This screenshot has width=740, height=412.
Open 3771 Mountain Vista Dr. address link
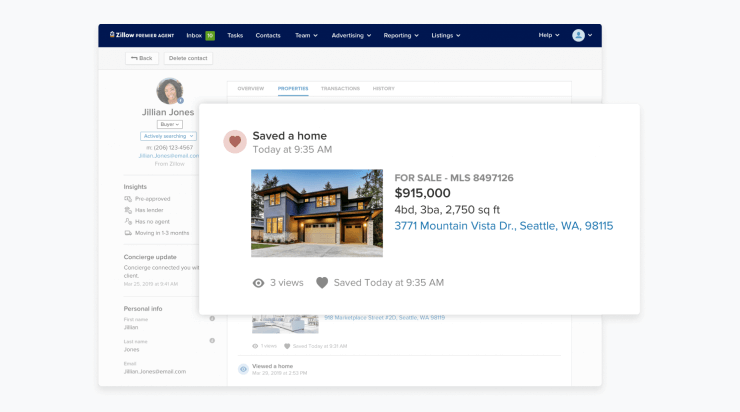click(x=504, y=226)
